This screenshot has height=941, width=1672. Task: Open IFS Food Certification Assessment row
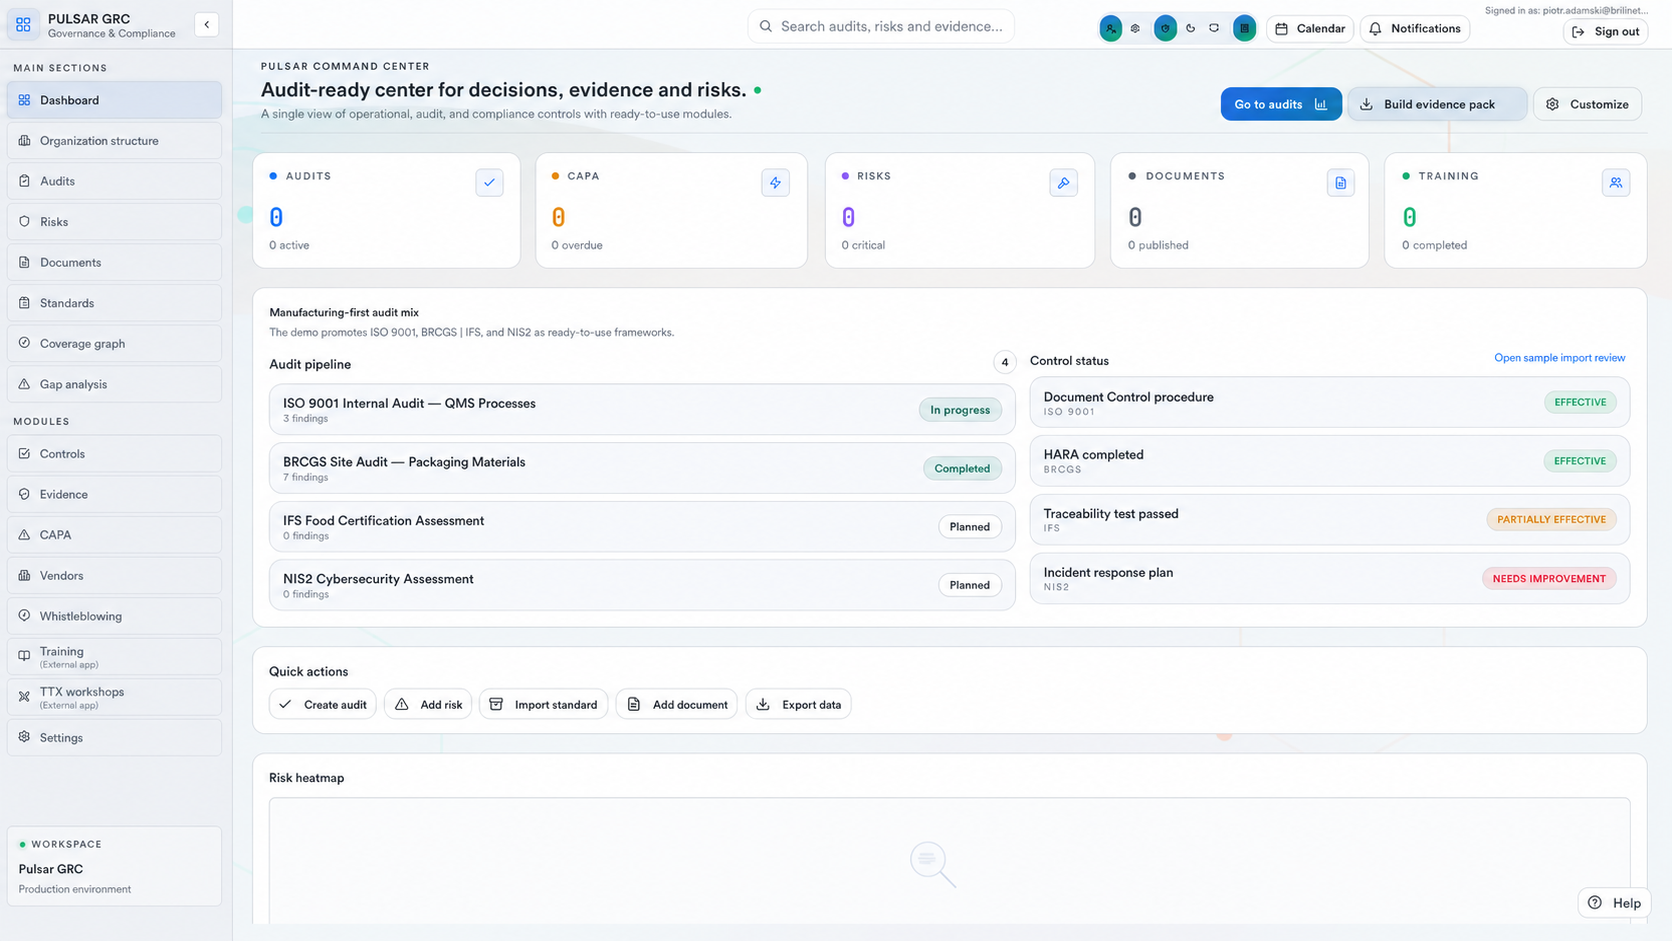(642, 527)
